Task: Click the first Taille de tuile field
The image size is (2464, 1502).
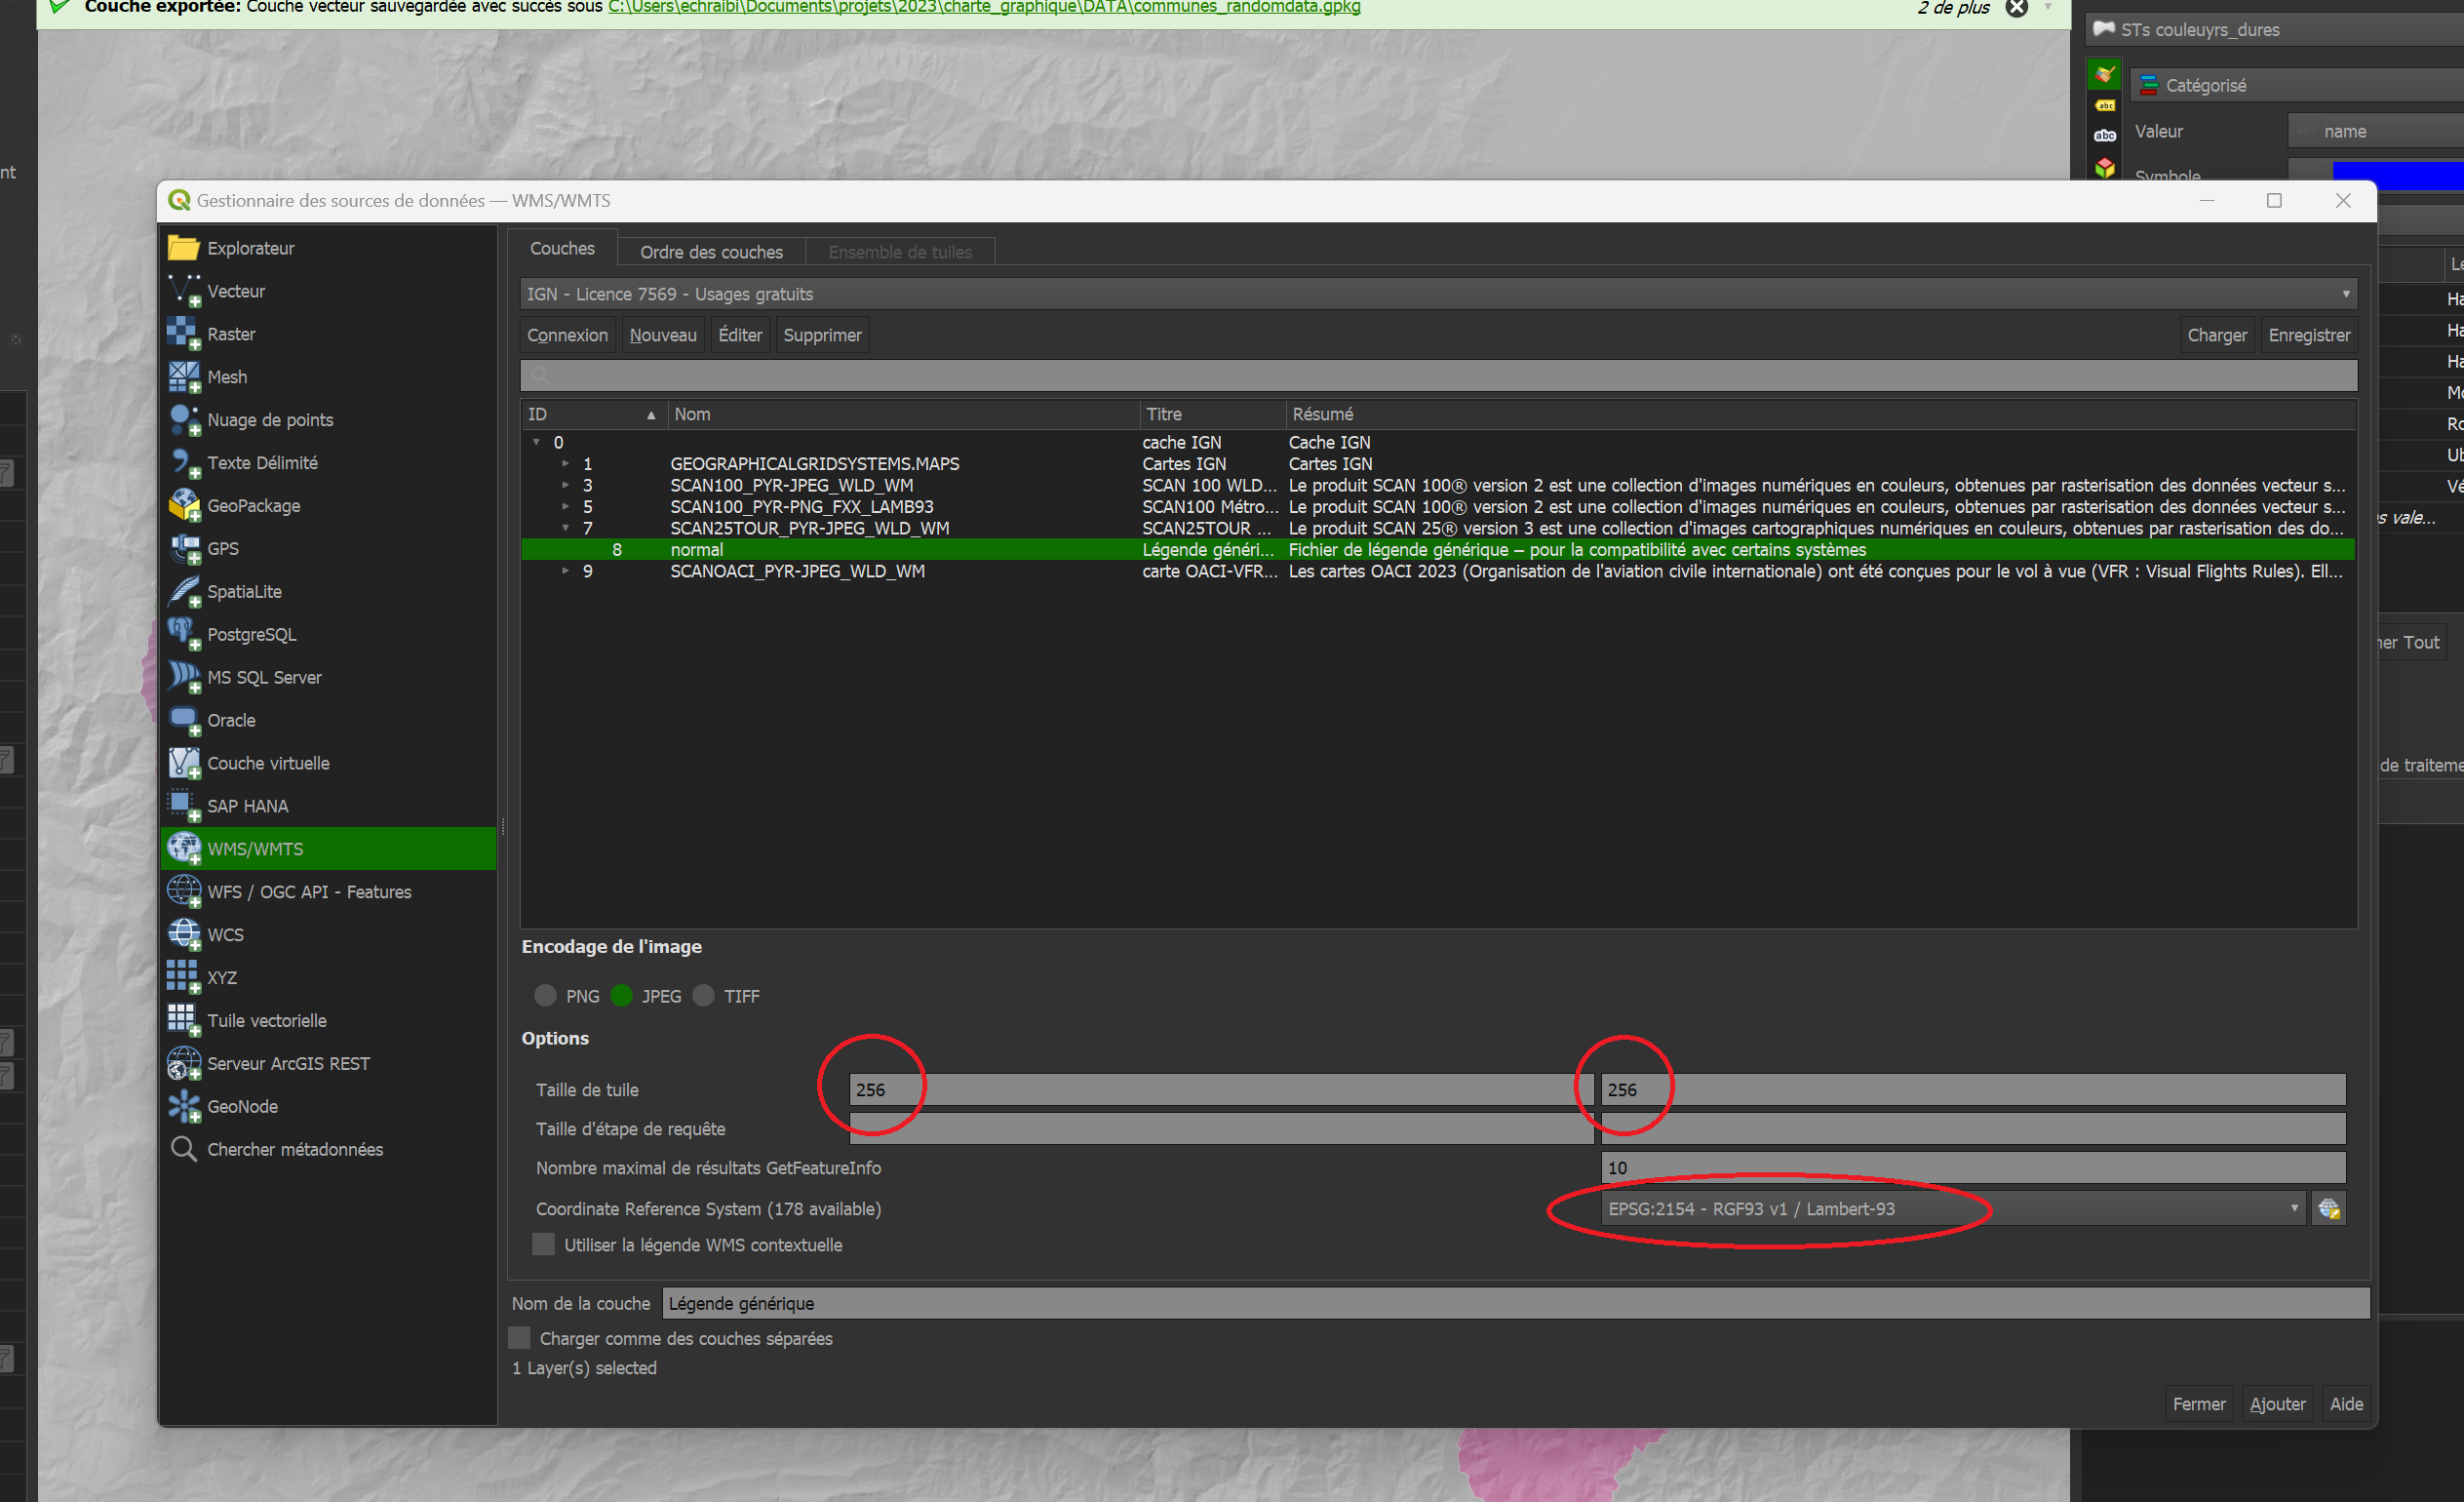Action: [x=1220, y=1090]
